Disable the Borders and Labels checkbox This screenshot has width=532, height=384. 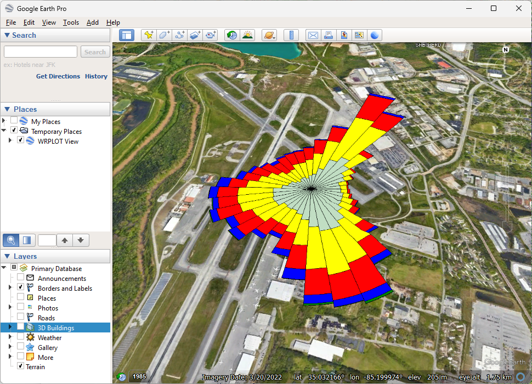20,287
